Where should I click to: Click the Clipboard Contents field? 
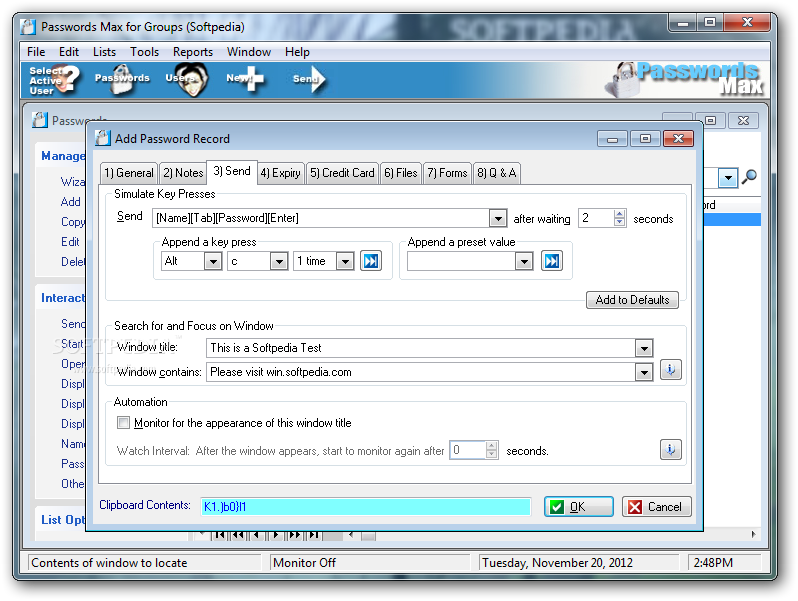(x=365, y=507)
